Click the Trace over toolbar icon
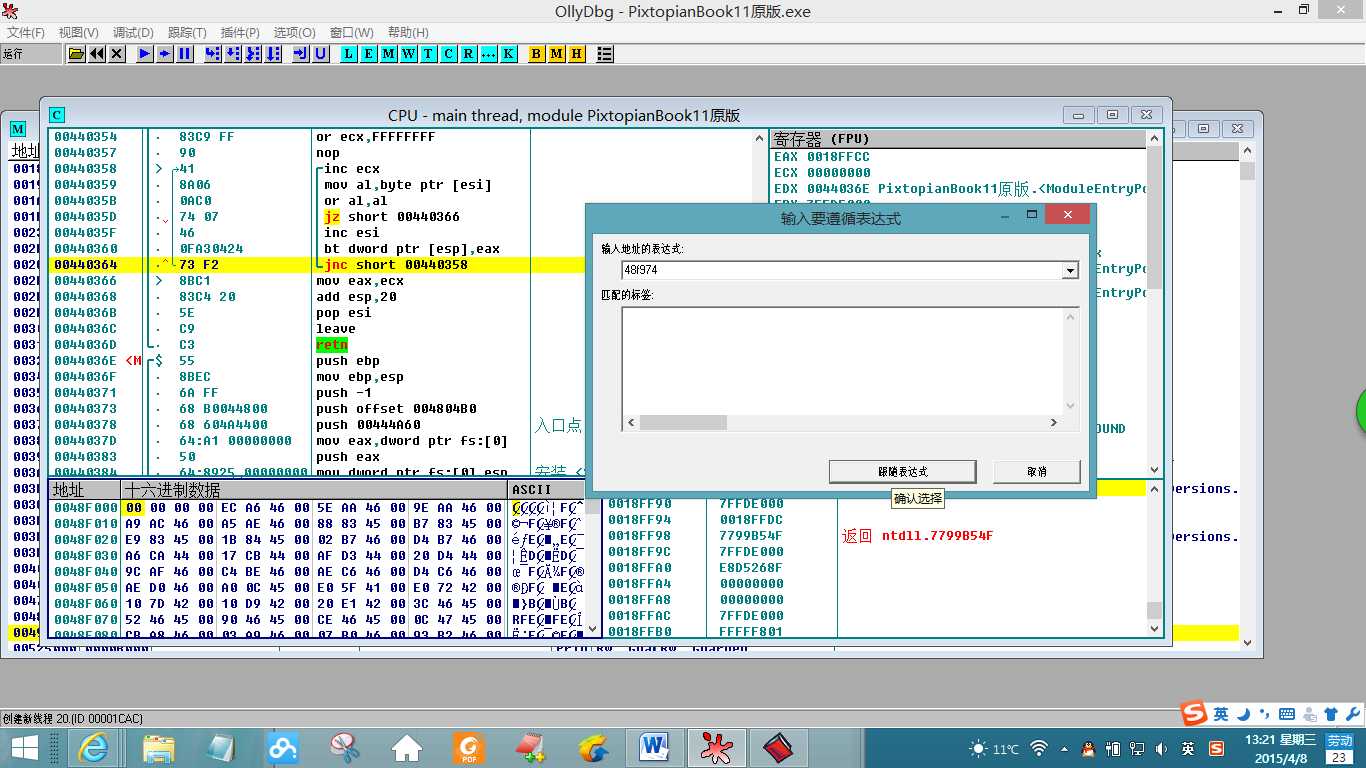 pos(273,54)
